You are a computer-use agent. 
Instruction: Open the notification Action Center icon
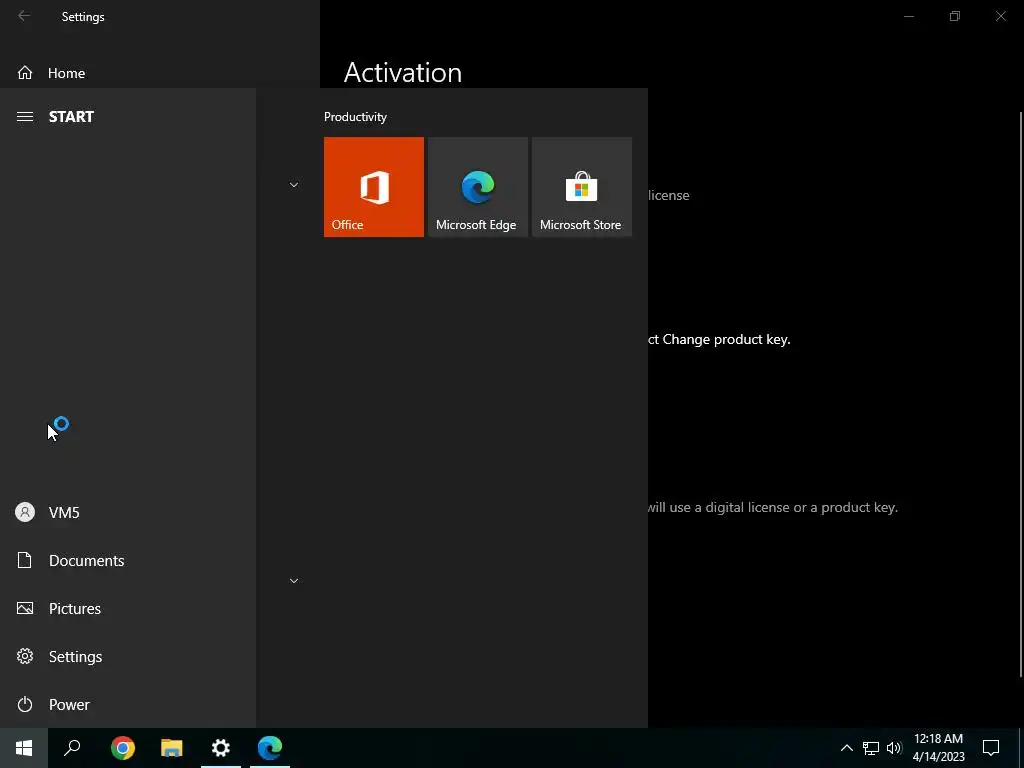point(991,748)
